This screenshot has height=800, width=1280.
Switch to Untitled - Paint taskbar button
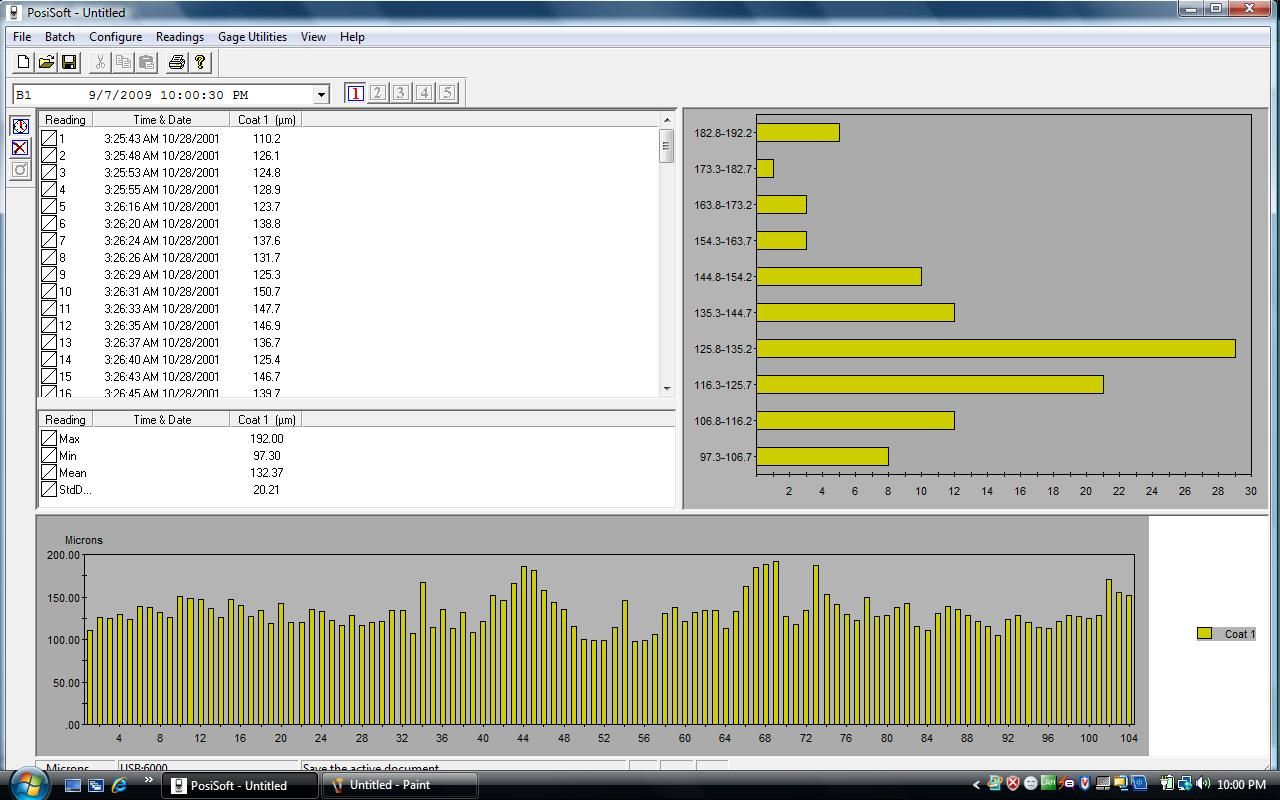[399, 785]
